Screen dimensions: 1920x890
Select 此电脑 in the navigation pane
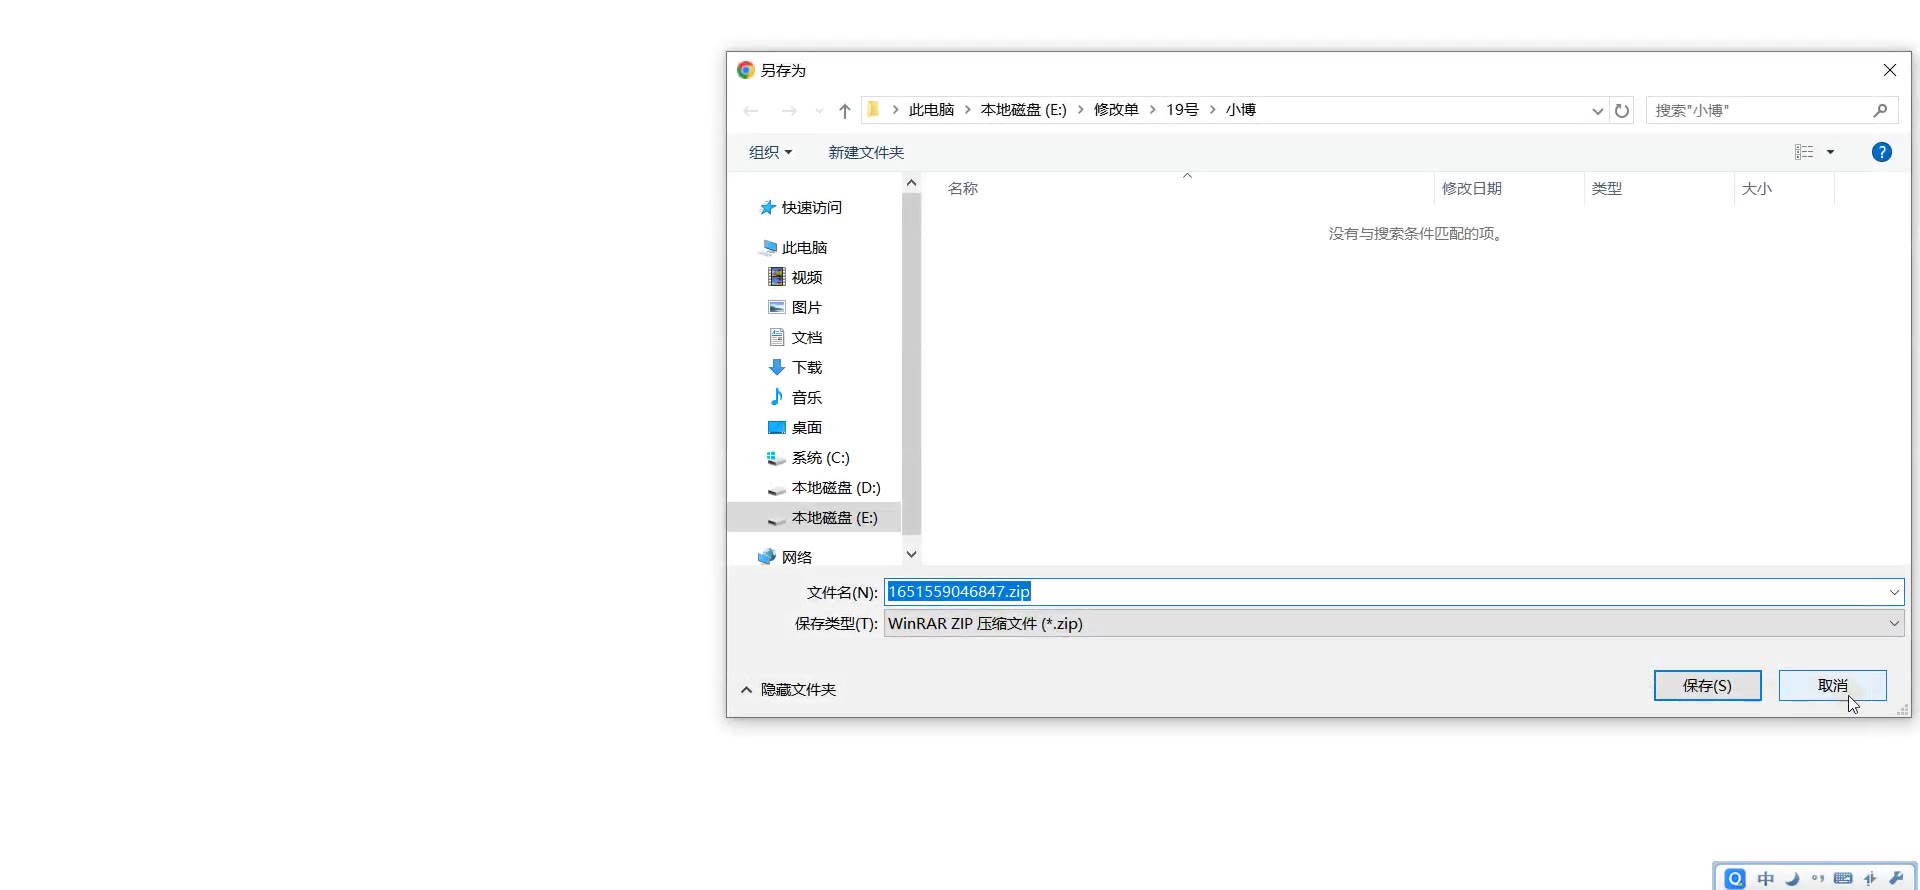click(x=794, y=247)
